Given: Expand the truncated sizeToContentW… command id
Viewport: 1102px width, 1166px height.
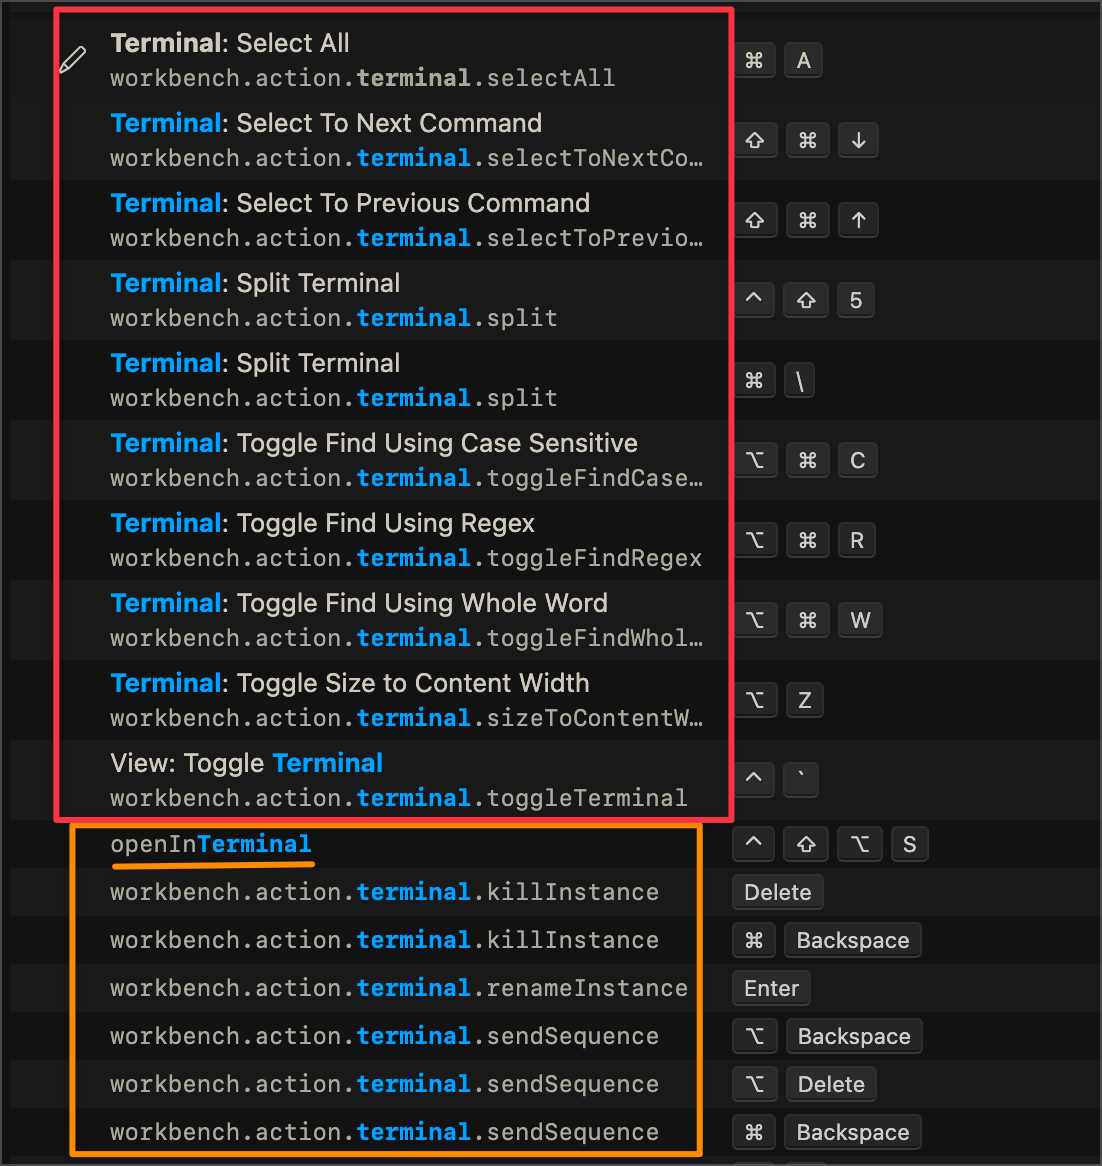Looking at the screenshot, I should pyautogui.click(x=407, y=718).
